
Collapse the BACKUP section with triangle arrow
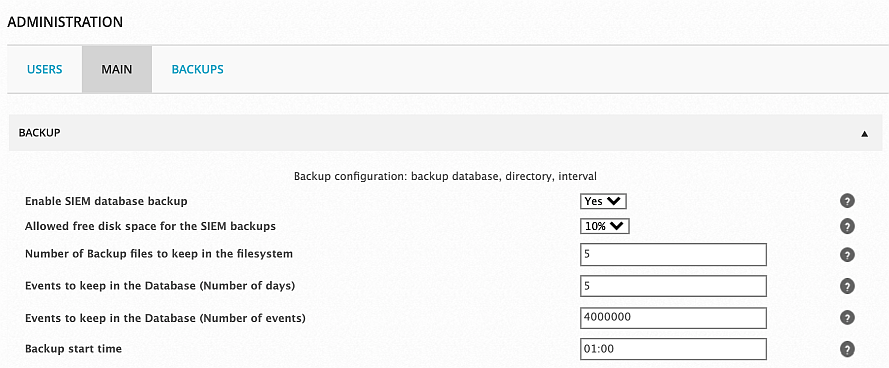pos(865,134)
